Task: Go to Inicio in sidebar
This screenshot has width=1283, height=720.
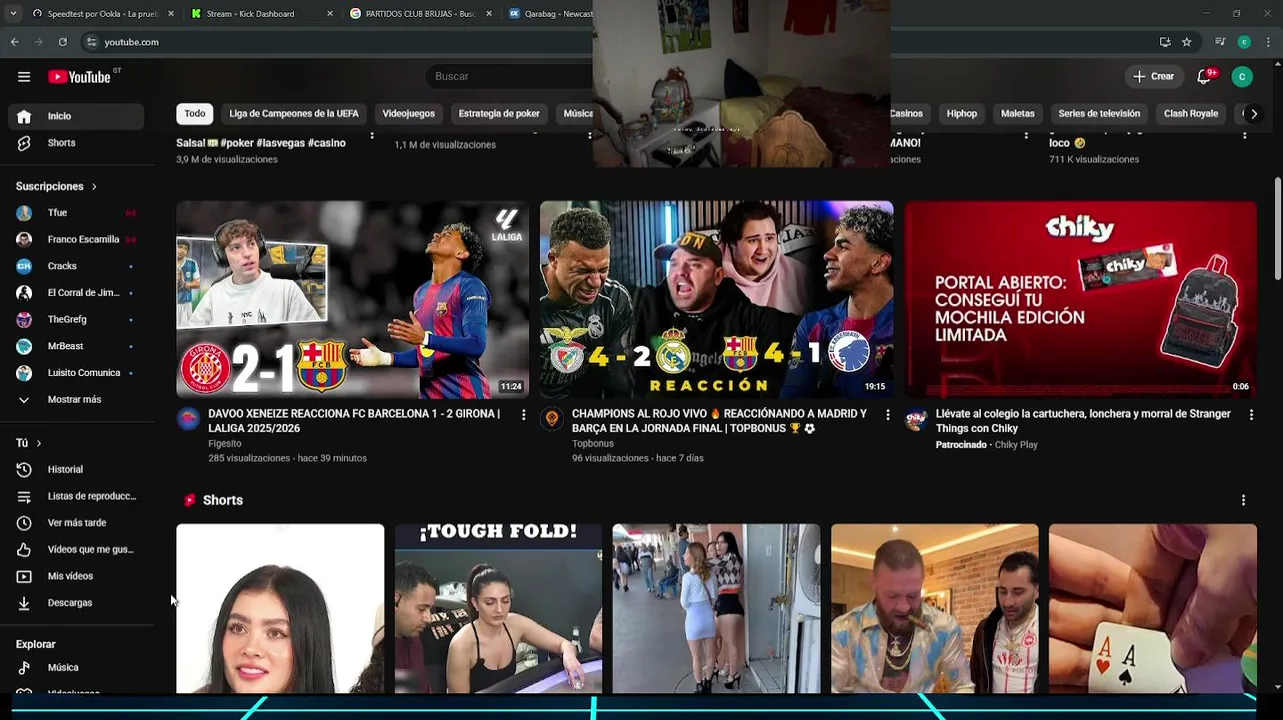Action: 76,116
